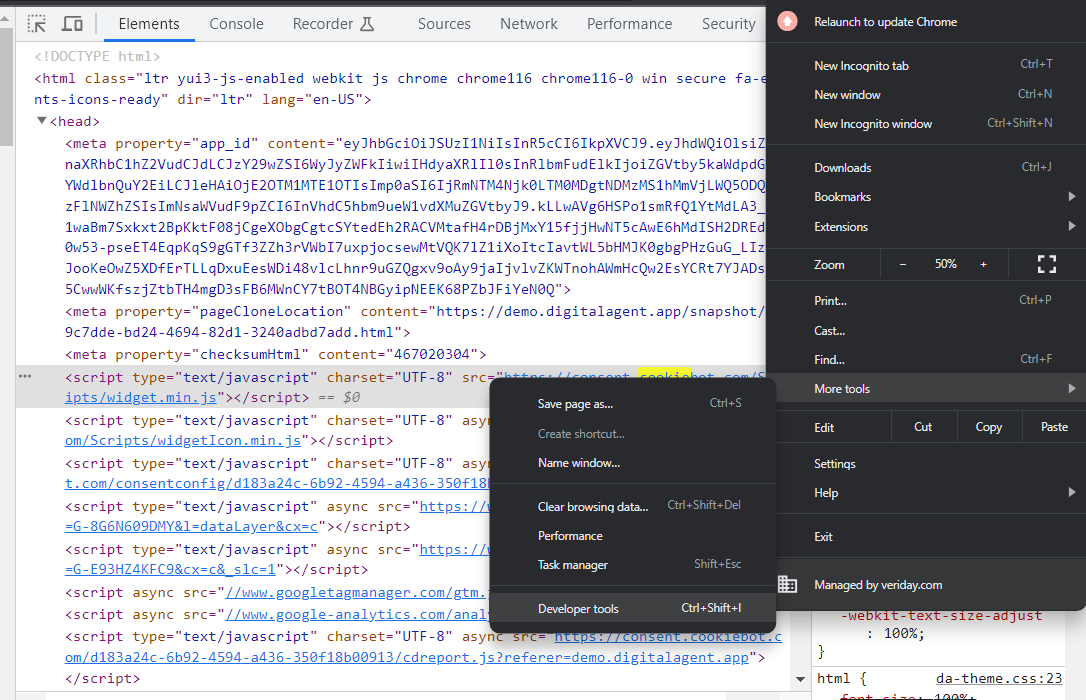1086x700 pixels.
Task: Select Developer tools from submenu
Action: pyautogui.click(x=632, y=609)
